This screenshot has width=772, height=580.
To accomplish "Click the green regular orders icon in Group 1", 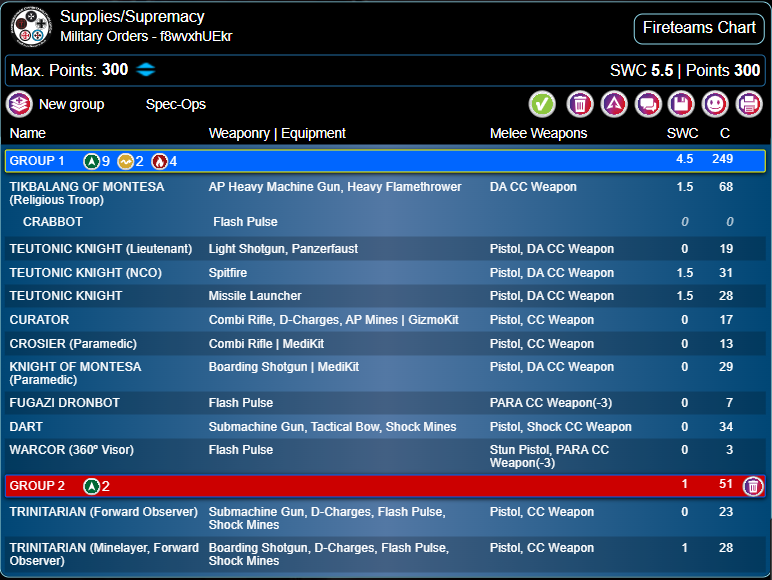I will tap(91, 161).
